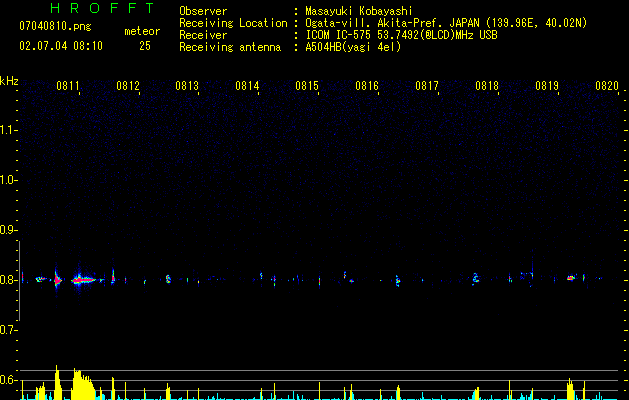Click the Observer name Masayuki Kobayashi
629x400 pixels.
click(x=359, y=11)
